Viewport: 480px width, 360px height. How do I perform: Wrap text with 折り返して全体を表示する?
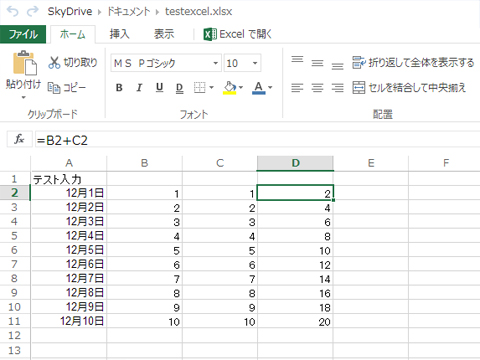(413, 62)
